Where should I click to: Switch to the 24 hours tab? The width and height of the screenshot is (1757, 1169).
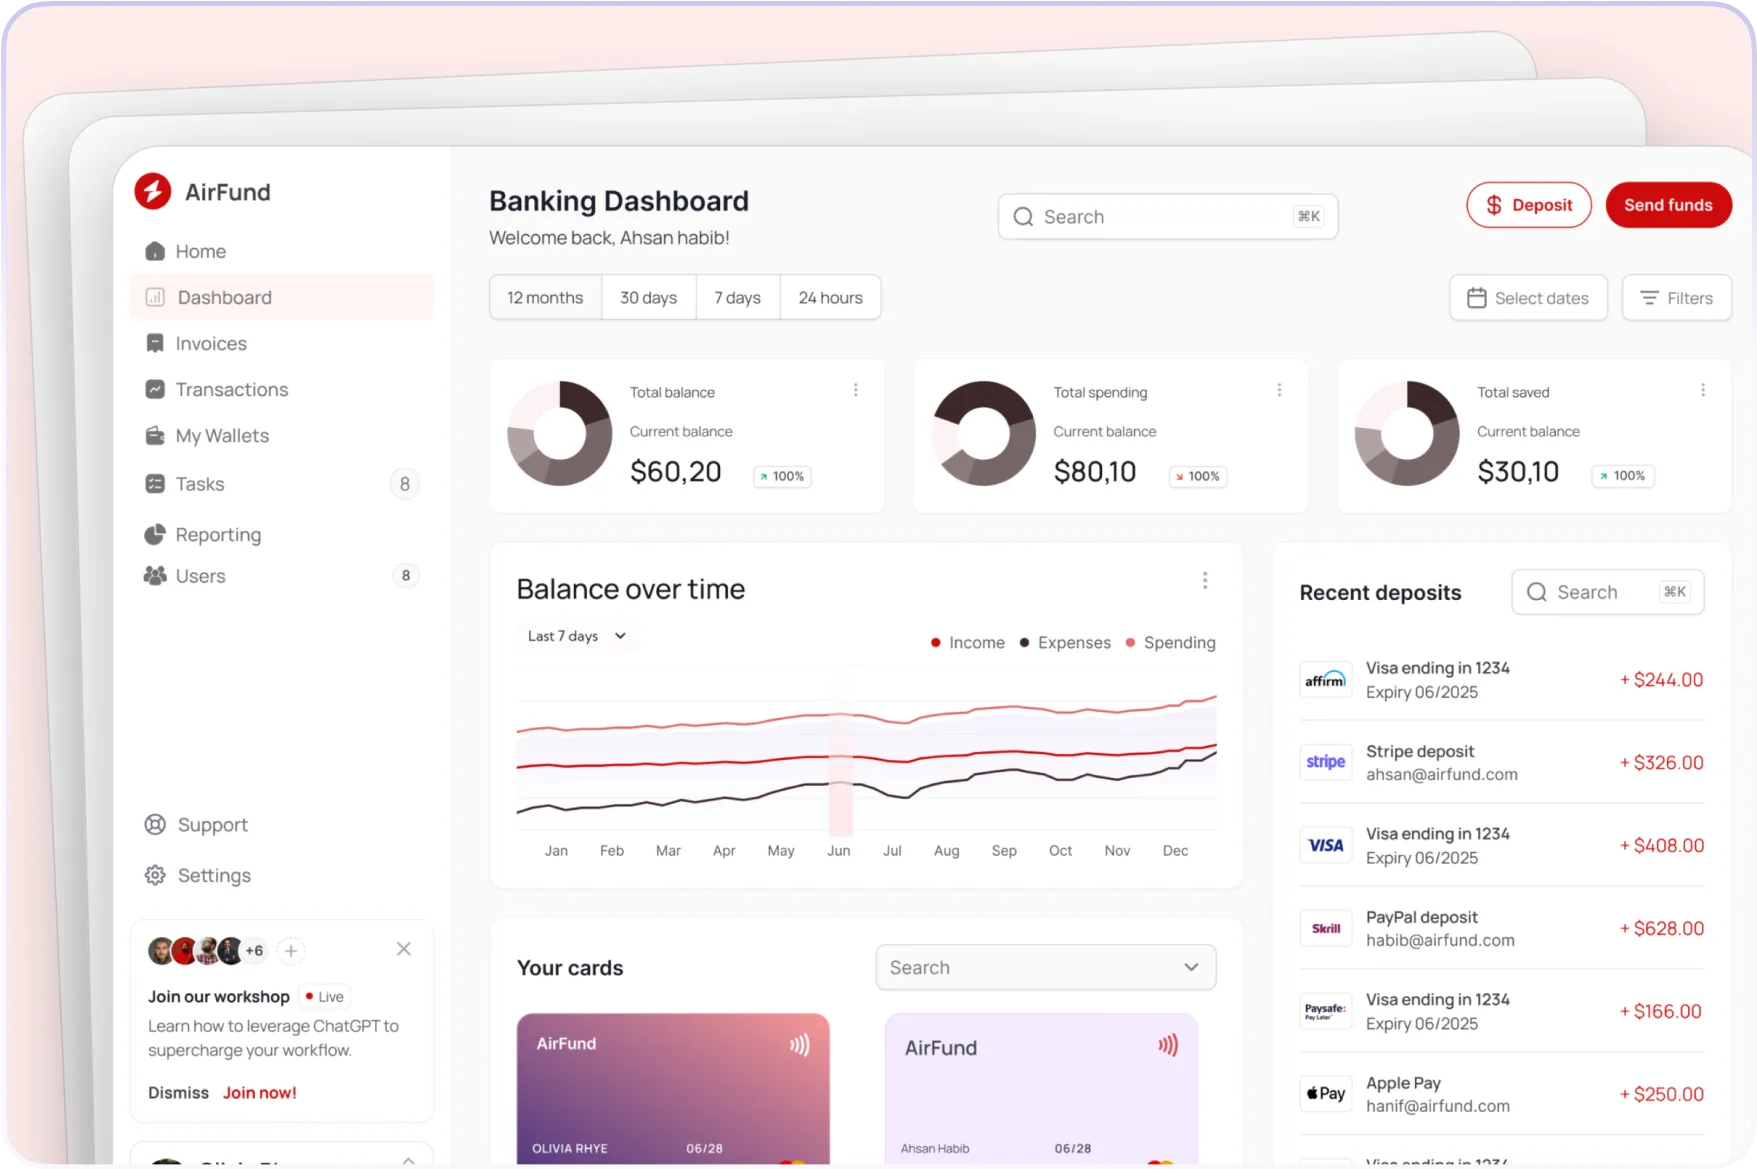tap(831, 298)
